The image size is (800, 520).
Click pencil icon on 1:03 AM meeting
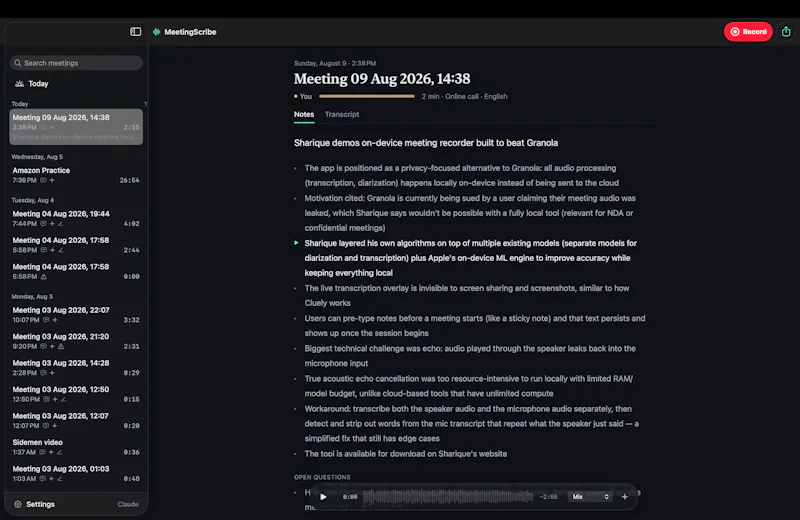pos(60,479)
